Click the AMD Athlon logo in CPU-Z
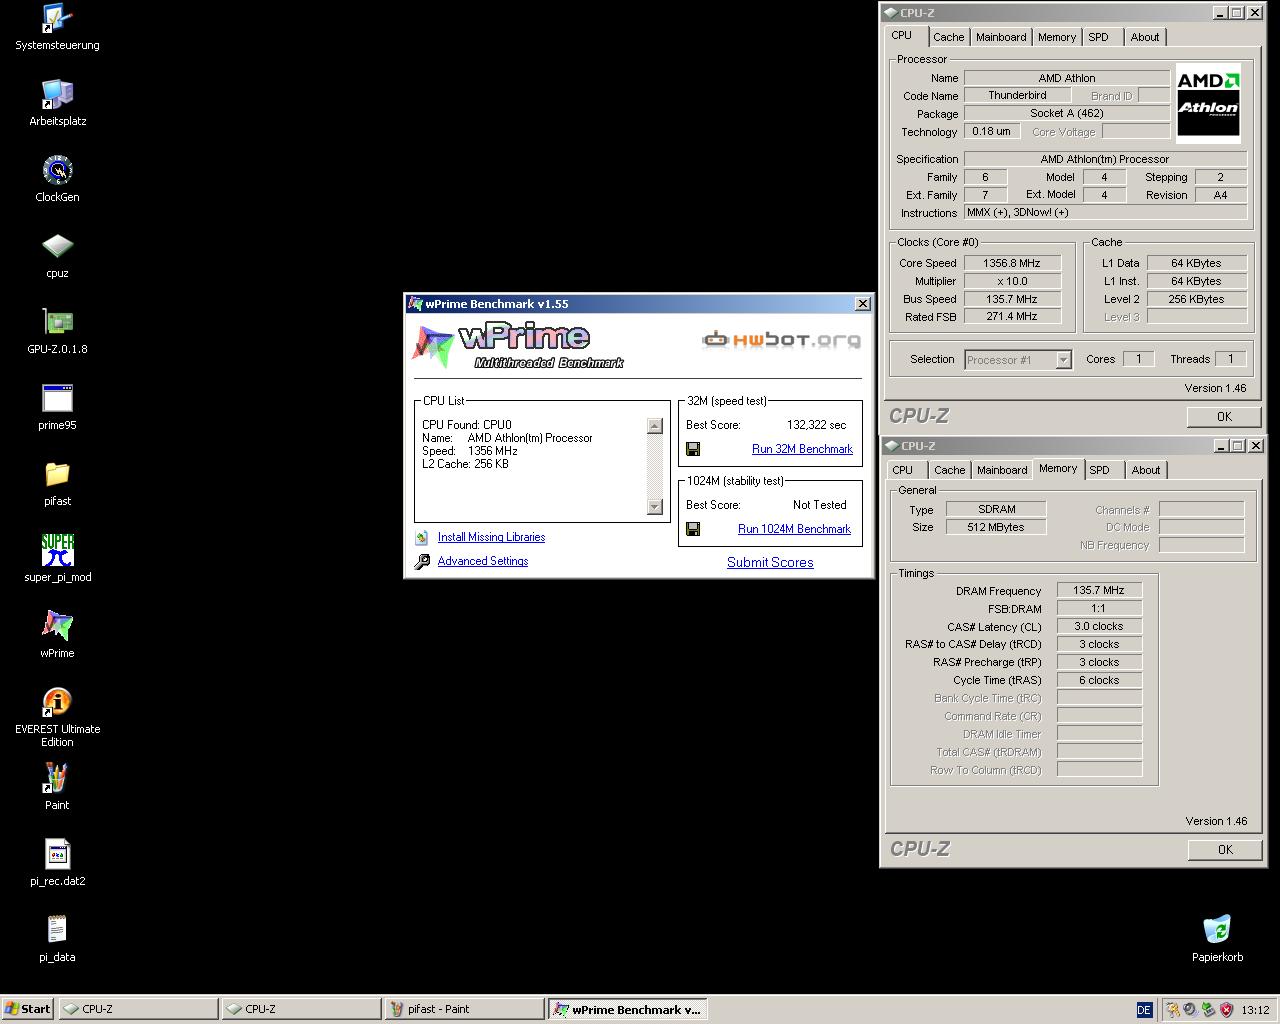The image size is (1280, 1024). (1208, 106)
